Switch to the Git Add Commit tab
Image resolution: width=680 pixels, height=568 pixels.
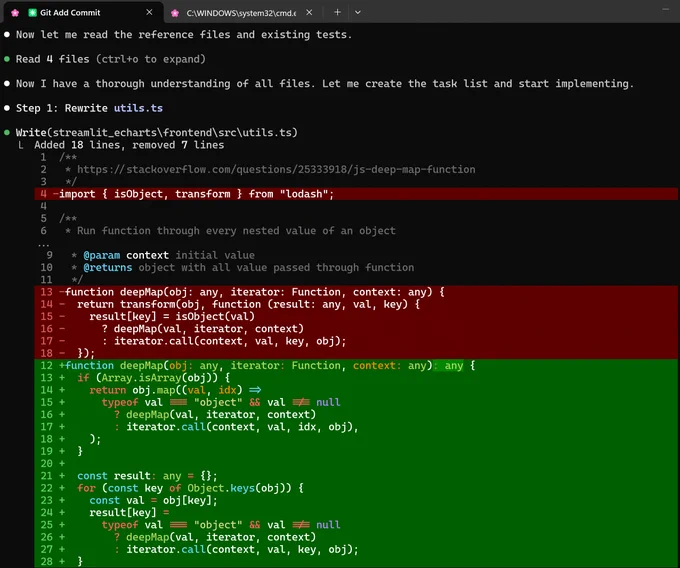click(x=82, y=12)
